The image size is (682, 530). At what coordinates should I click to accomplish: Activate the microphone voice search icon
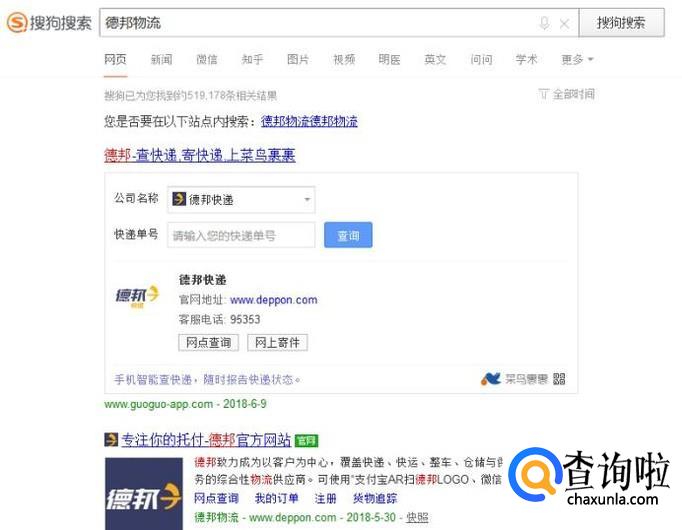[x=544, y=23]
